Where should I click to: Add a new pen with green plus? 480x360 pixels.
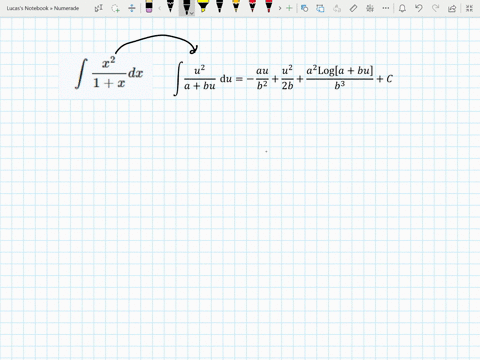pos(289,8)
